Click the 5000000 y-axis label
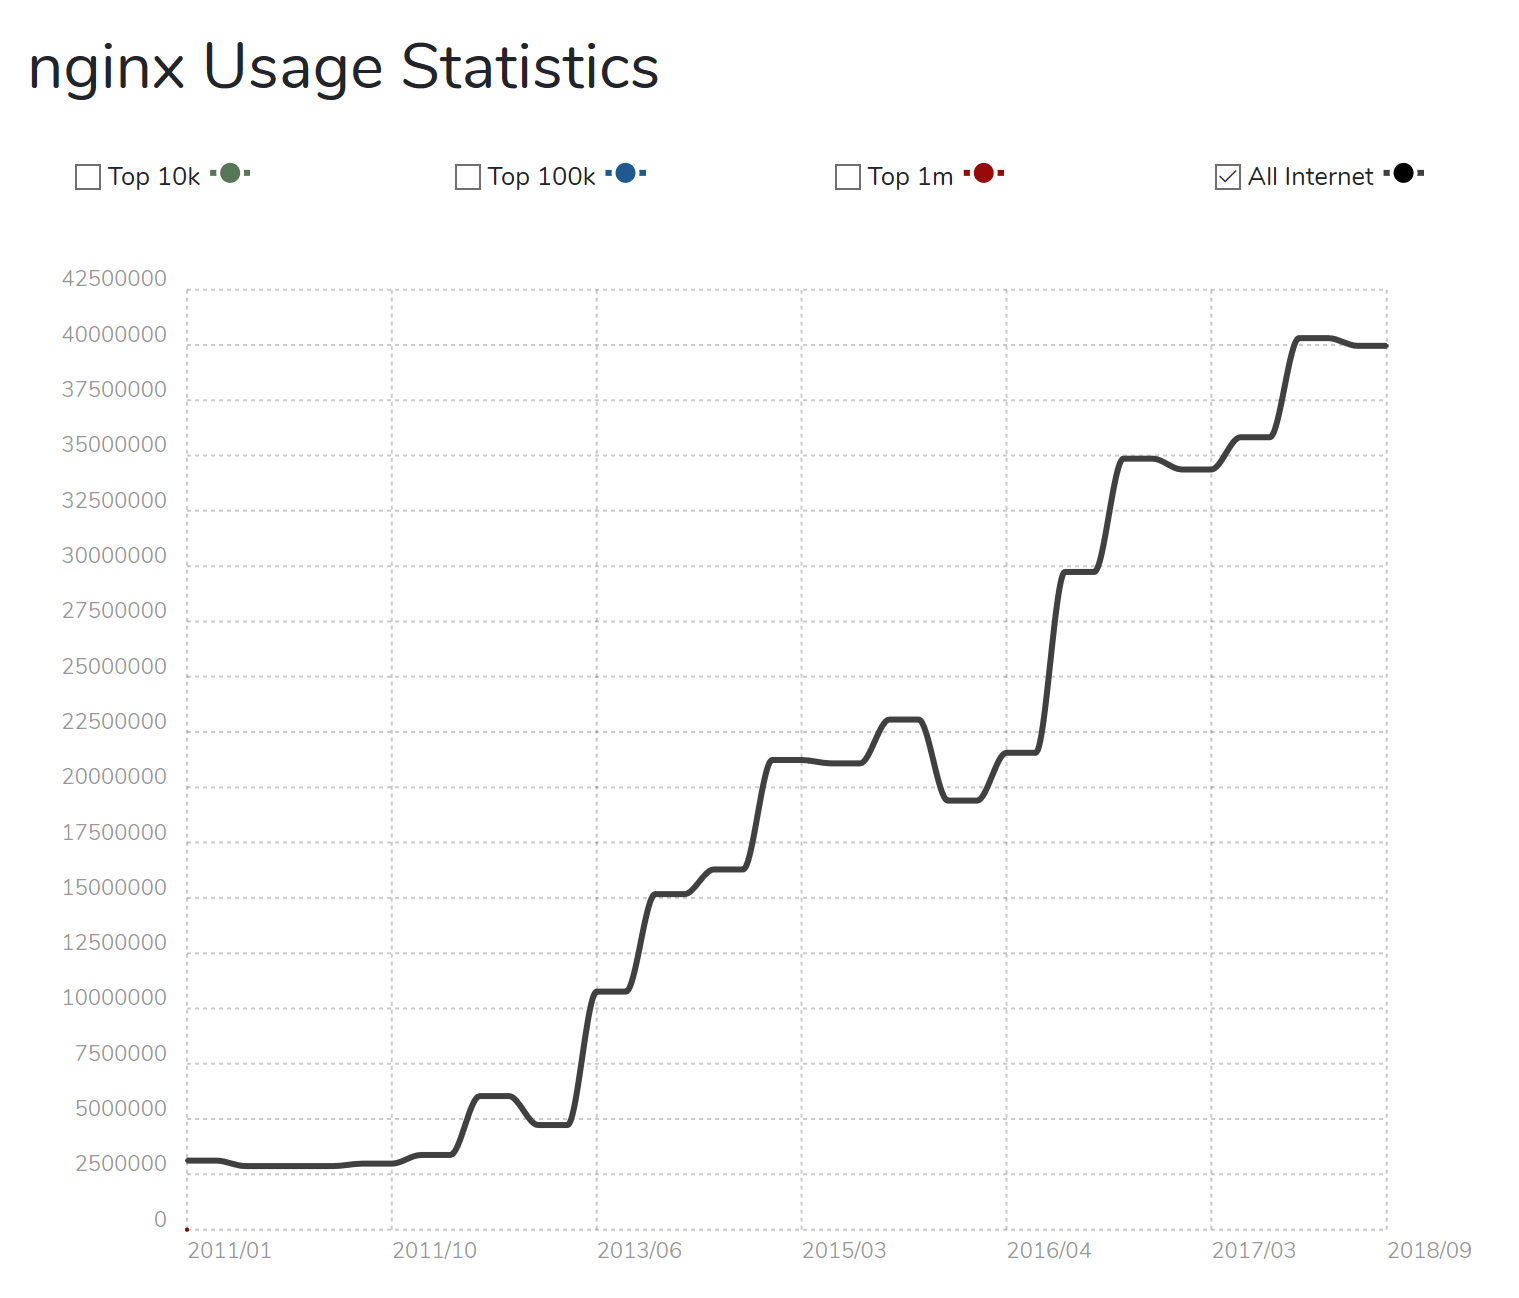This screenshot has height=1298, width=1519. click(120, 1109)
